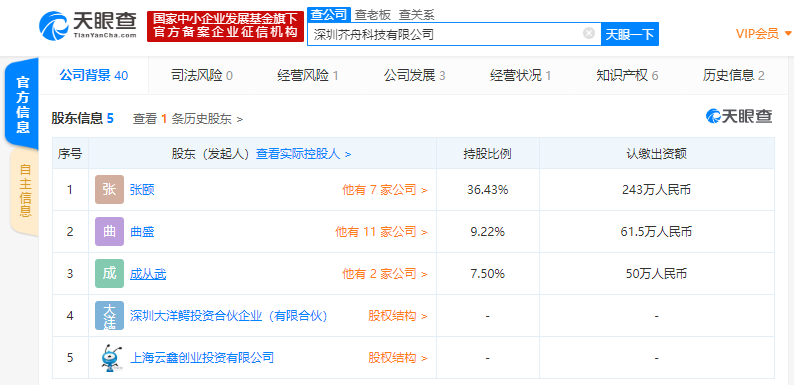
Task: Click 成从武's green avatar icon
Action: [x=109, y=274]
